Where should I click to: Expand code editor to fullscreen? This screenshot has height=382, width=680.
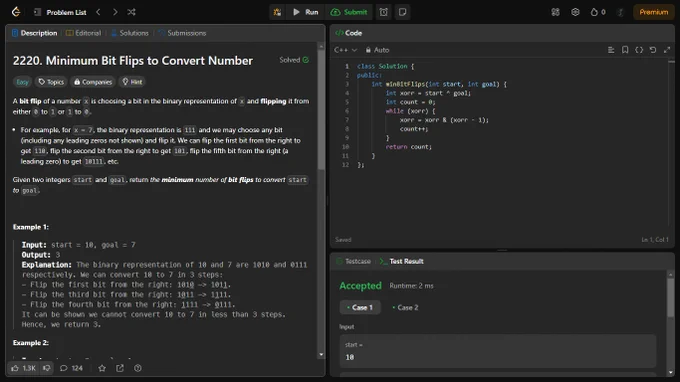pyautogui.click(x=667, y=50)
